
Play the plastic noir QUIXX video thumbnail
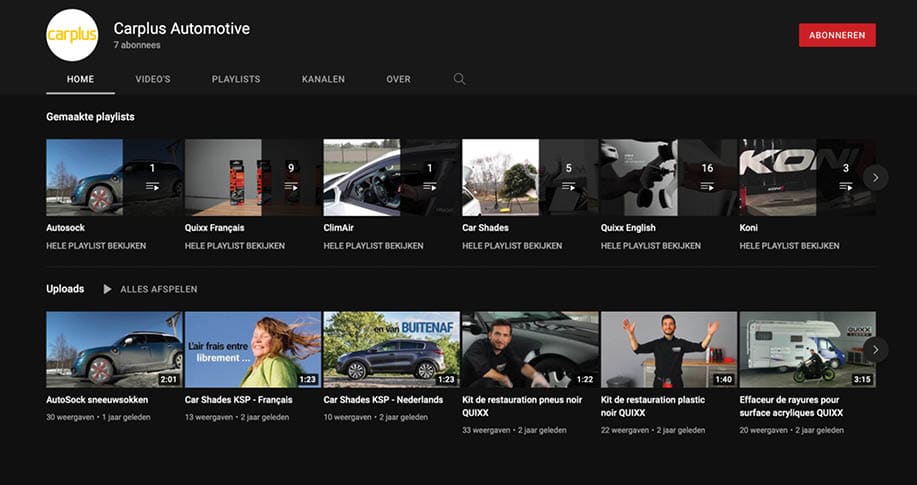click(x=669, y=349)
